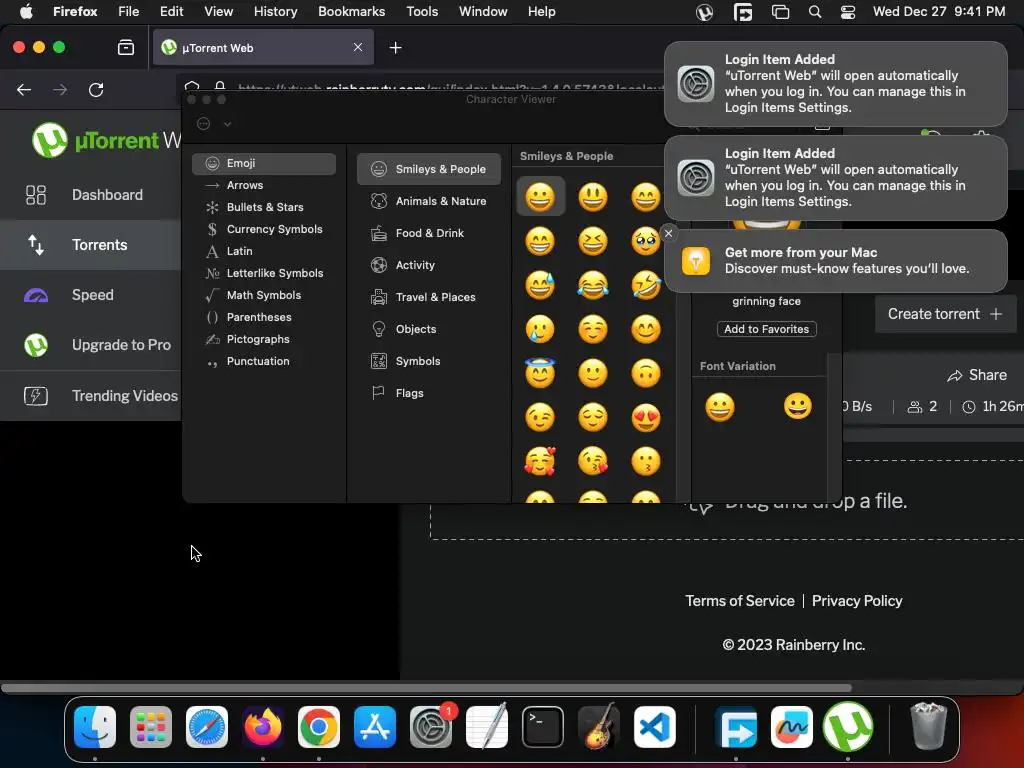Click the Create torrent button
Screen dimensions: 1024x768
point(944,314)
